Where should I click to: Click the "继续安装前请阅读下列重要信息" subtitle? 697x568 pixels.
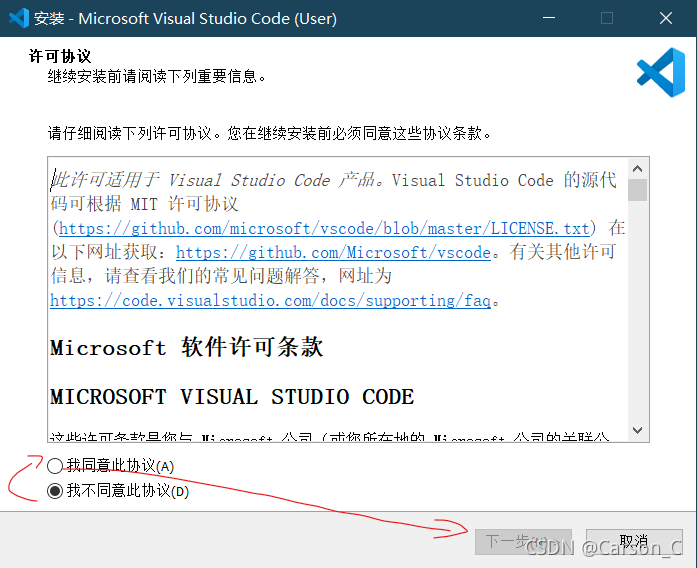click(x=156, y=76)
